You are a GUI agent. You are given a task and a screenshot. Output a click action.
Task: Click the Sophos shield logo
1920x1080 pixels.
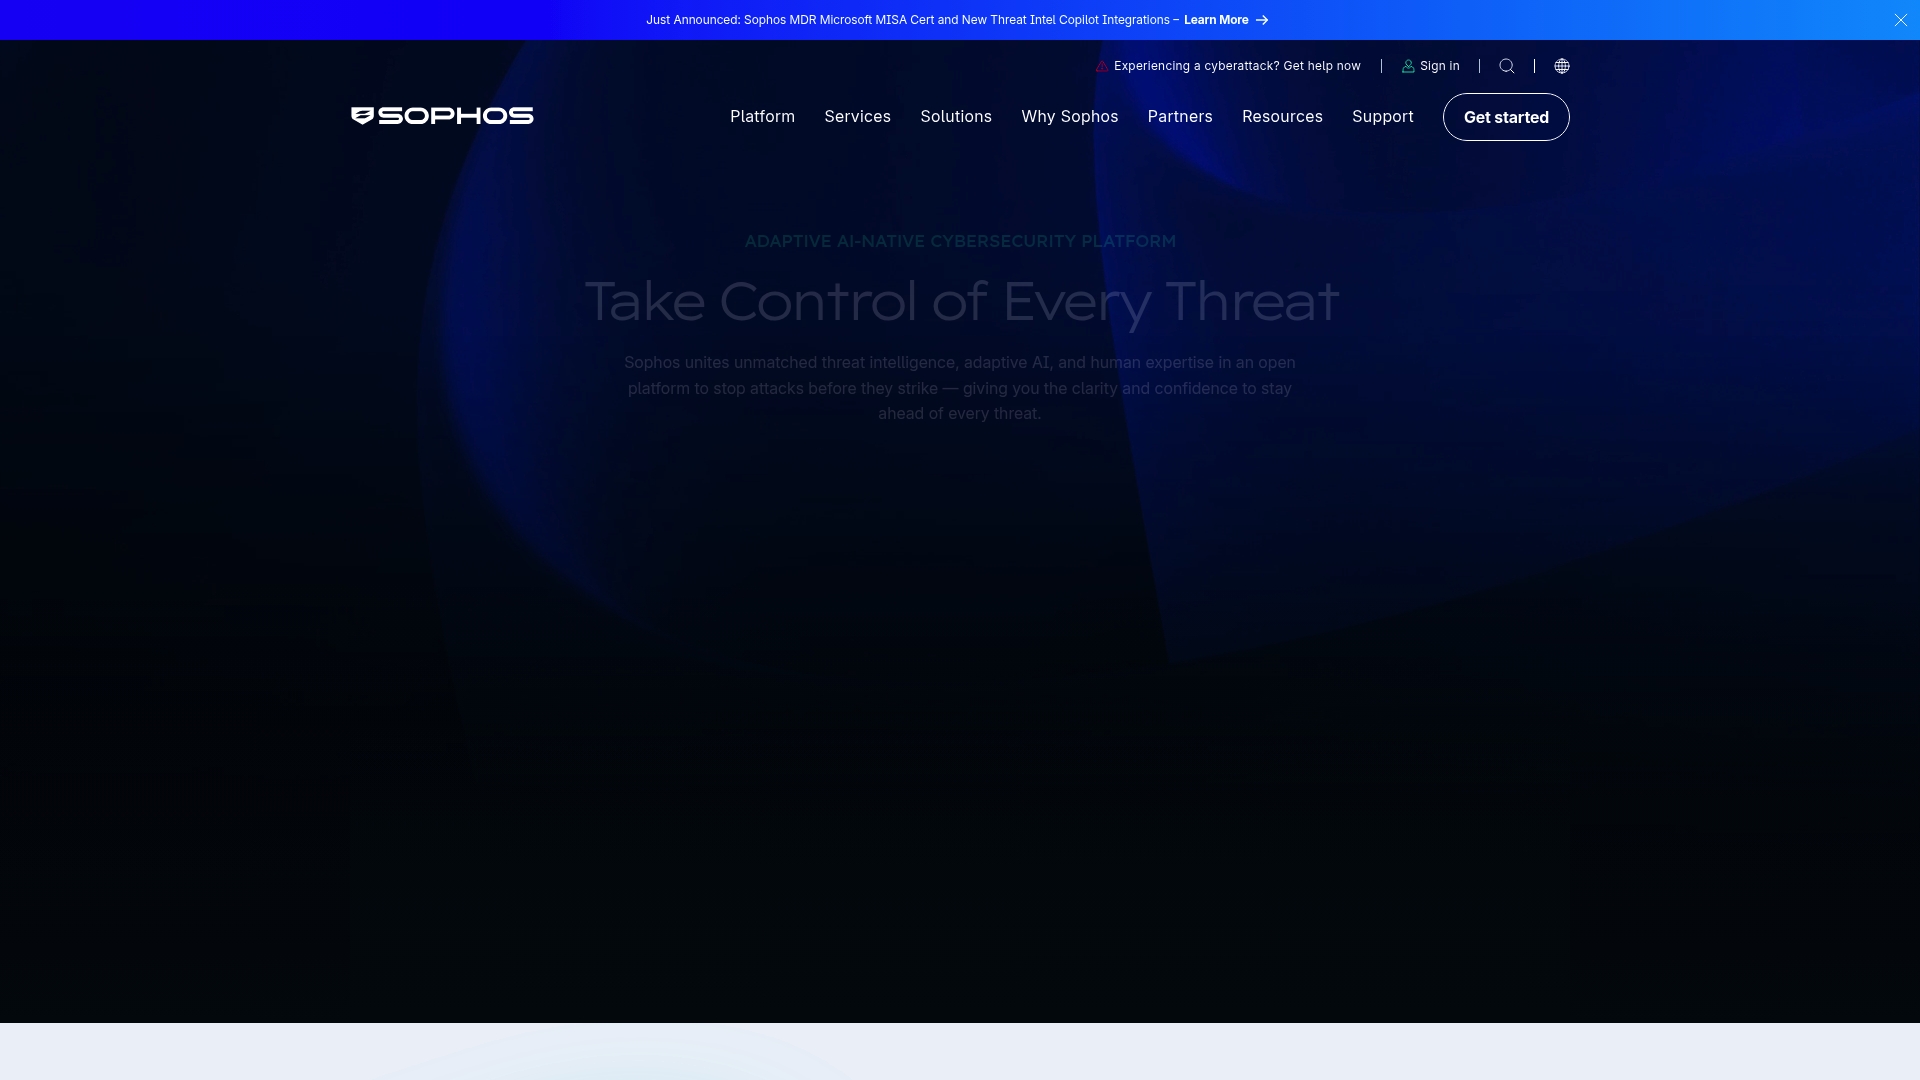[362, 116]
